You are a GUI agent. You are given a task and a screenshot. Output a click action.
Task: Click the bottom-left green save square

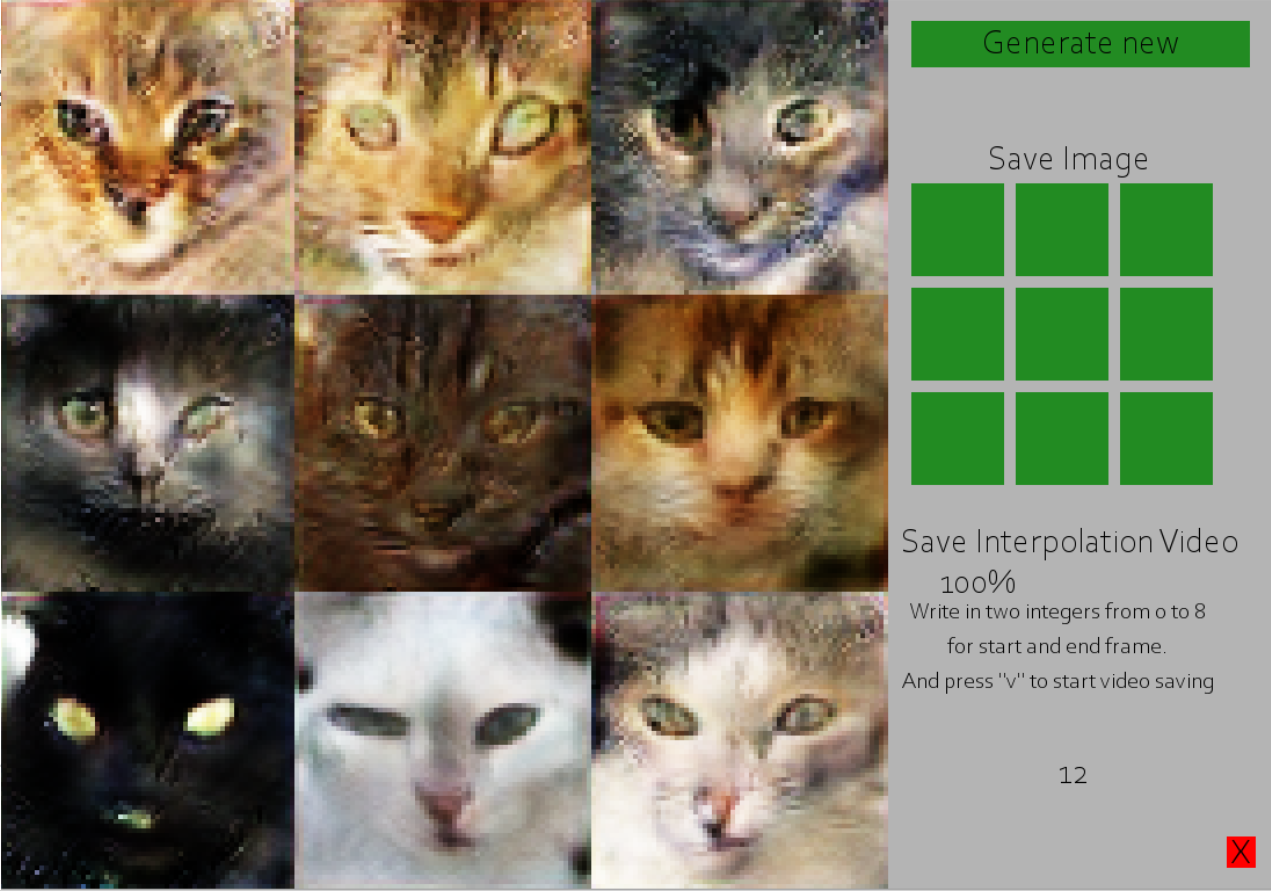click(957, 438)
